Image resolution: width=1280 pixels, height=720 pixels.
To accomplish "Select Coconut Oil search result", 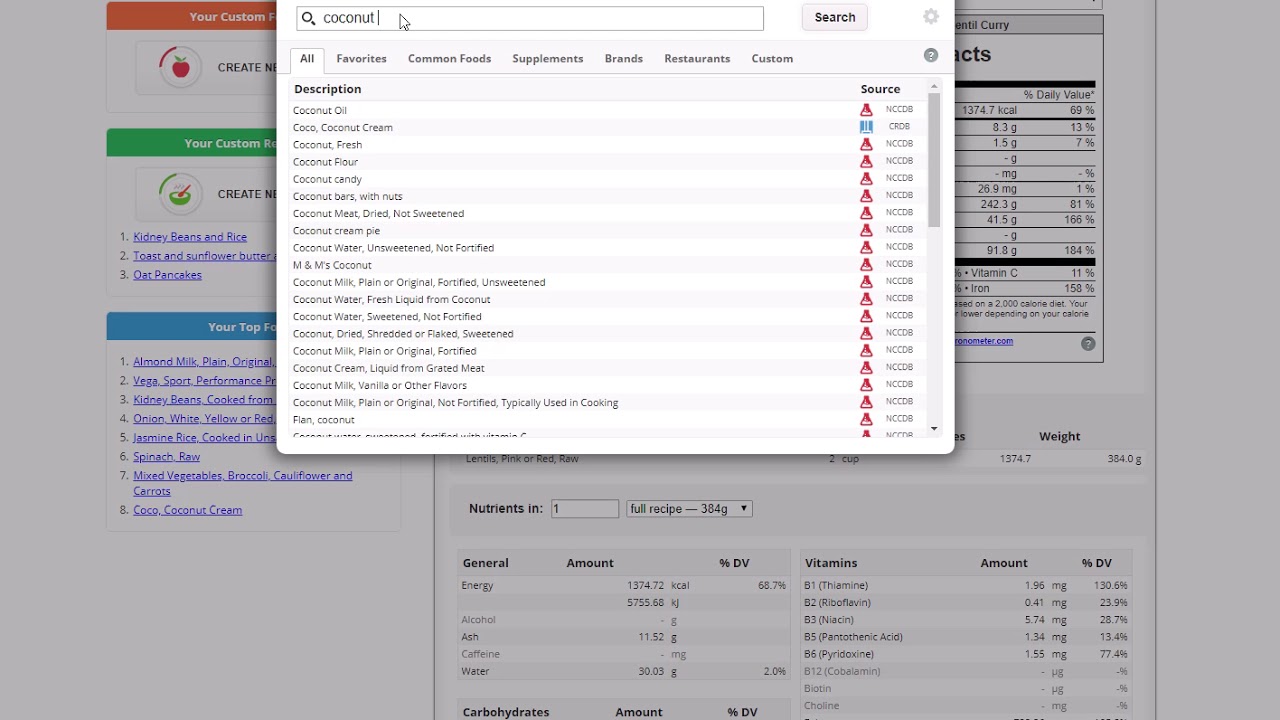I will pyautogui.click(x=320, y=110).
